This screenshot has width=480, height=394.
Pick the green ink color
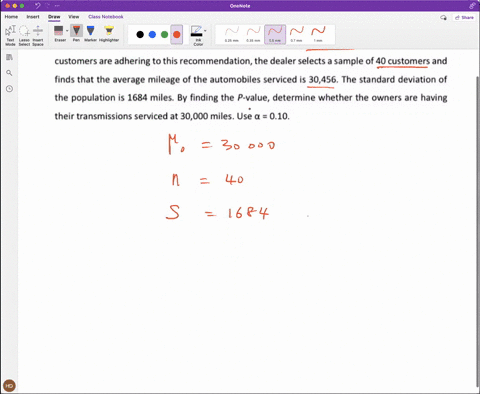click(x=164, y=34)
